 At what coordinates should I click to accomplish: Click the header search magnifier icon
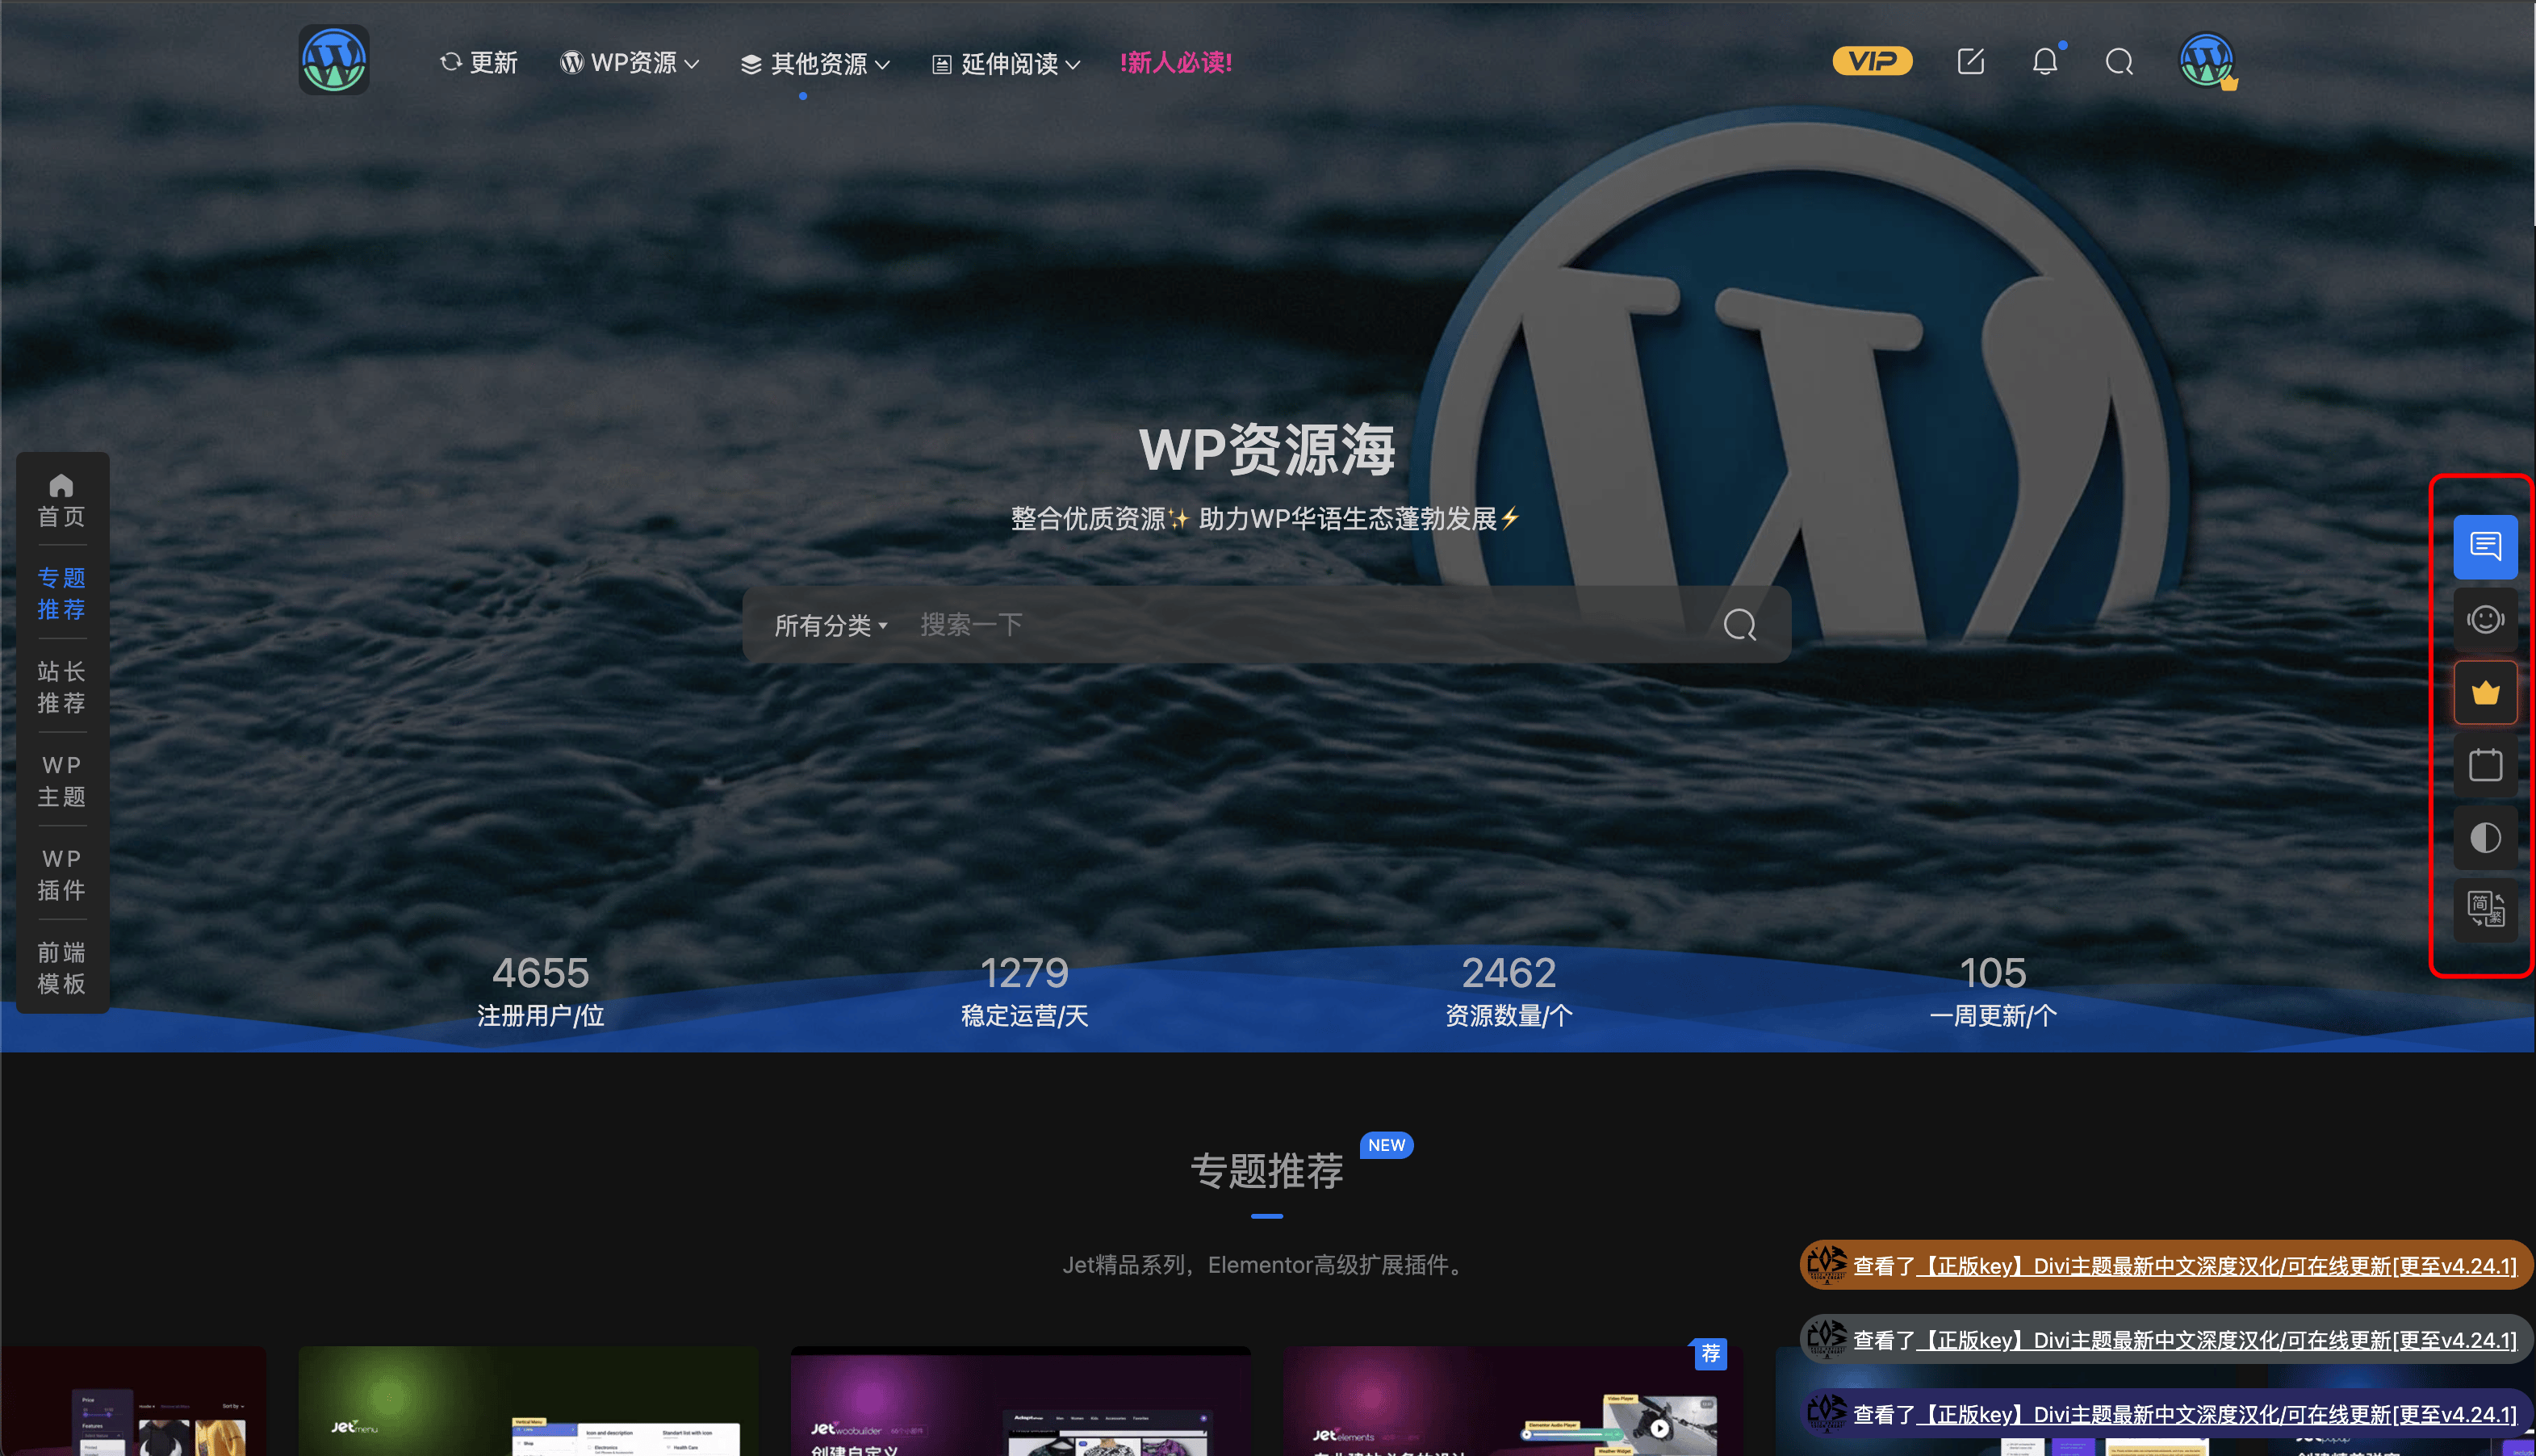tap(2119, 63)
